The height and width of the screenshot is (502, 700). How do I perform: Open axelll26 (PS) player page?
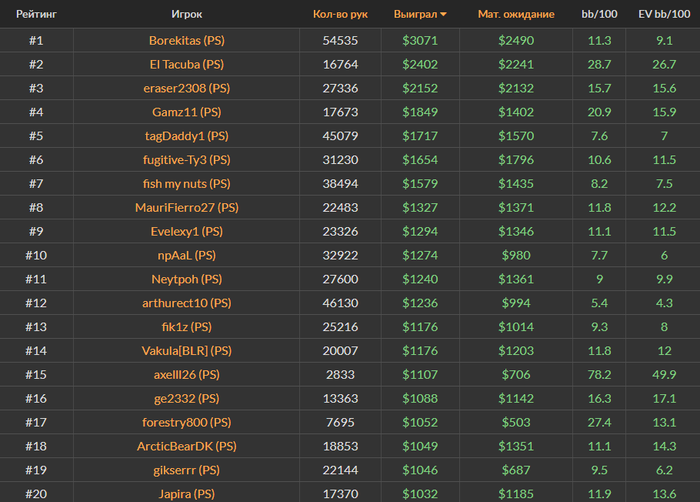(x=187, y=375)
